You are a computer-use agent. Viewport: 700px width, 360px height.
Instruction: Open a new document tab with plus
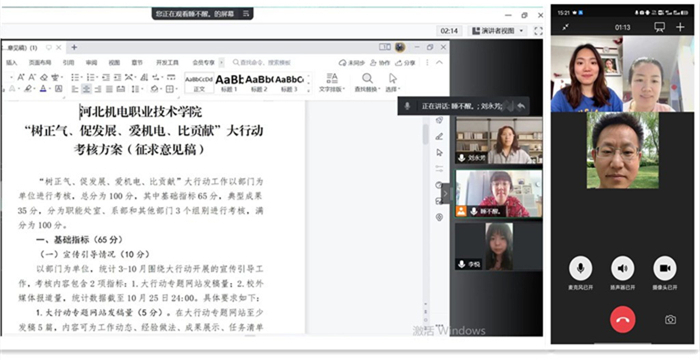click(x=75, y=47)
